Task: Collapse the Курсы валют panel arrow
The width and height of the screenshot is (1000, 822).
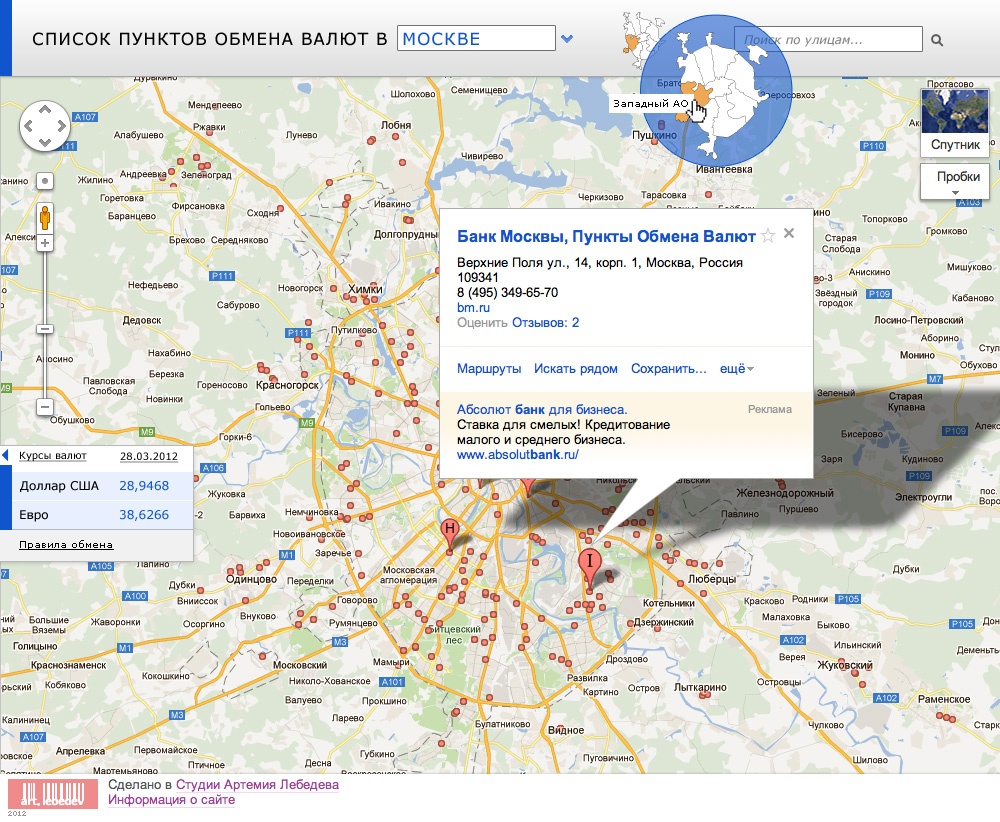Action: pyautogui.click(x=6, y=456)
